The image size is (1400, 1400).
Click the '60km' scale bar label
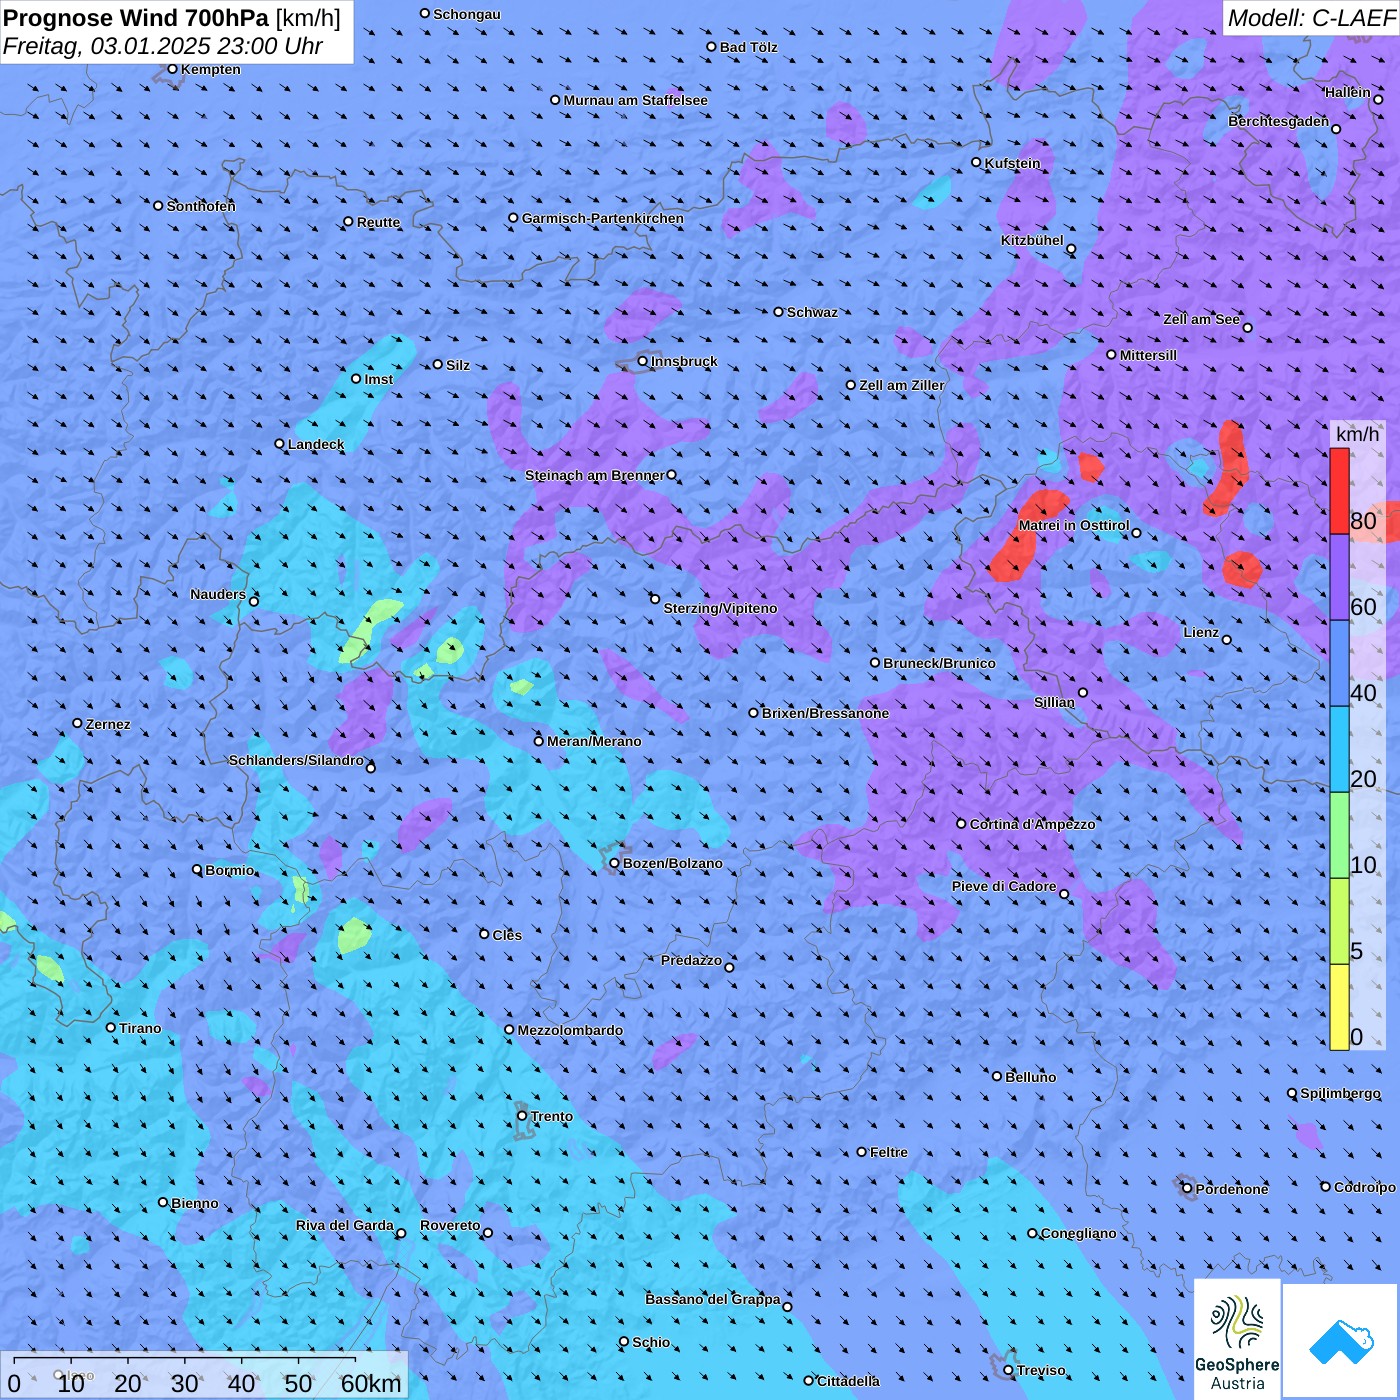click(x=371, y=1384)
